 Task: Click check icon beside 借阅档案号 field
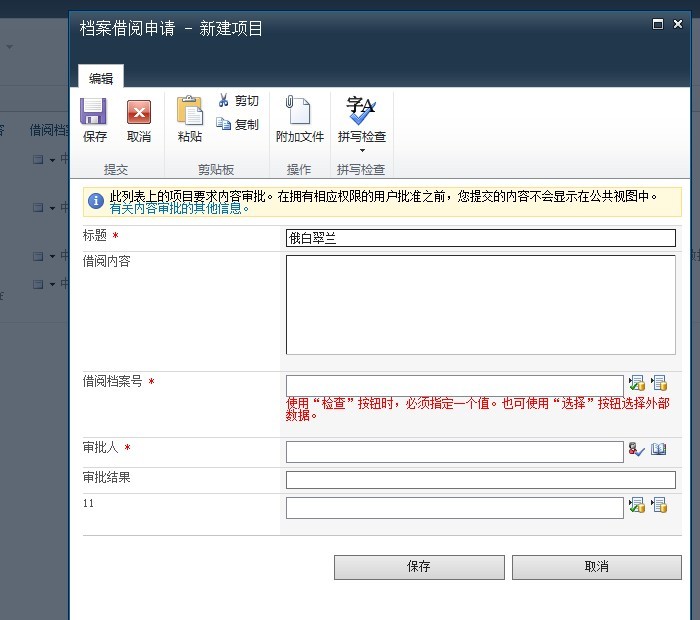click(637, 383)
